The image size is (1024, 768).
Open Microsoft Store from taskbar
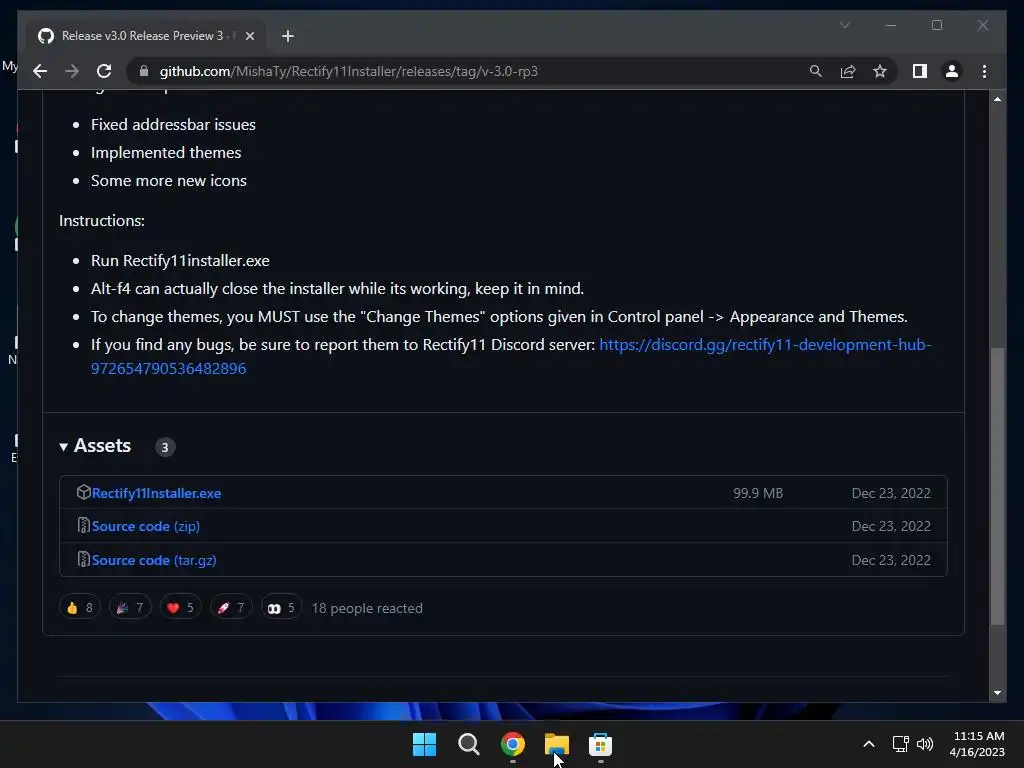(x=600, y=744)
